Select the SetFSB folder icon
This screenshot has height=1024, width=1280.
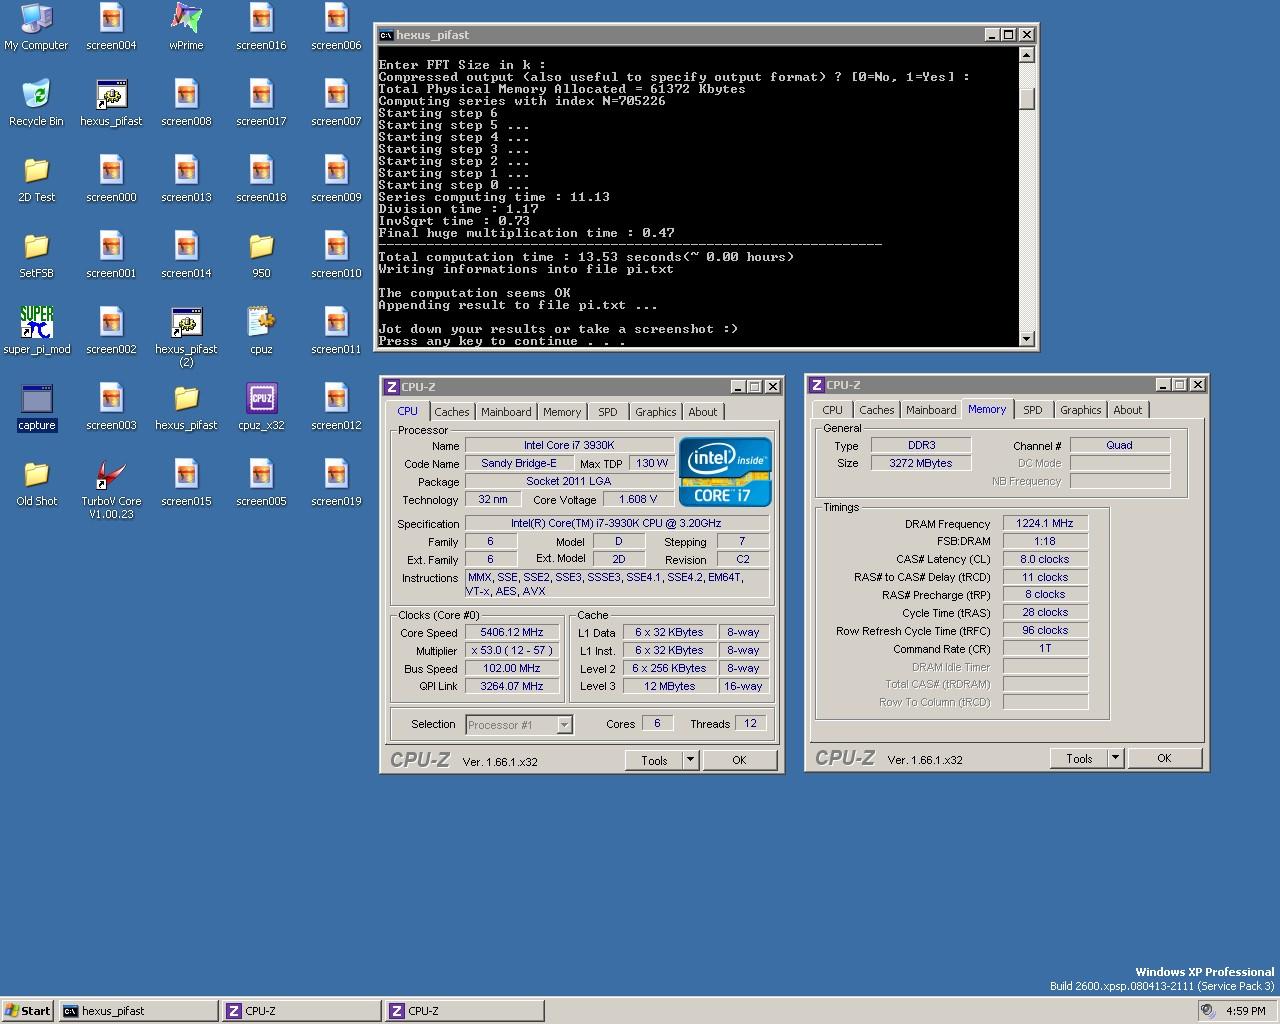[36, 255]
